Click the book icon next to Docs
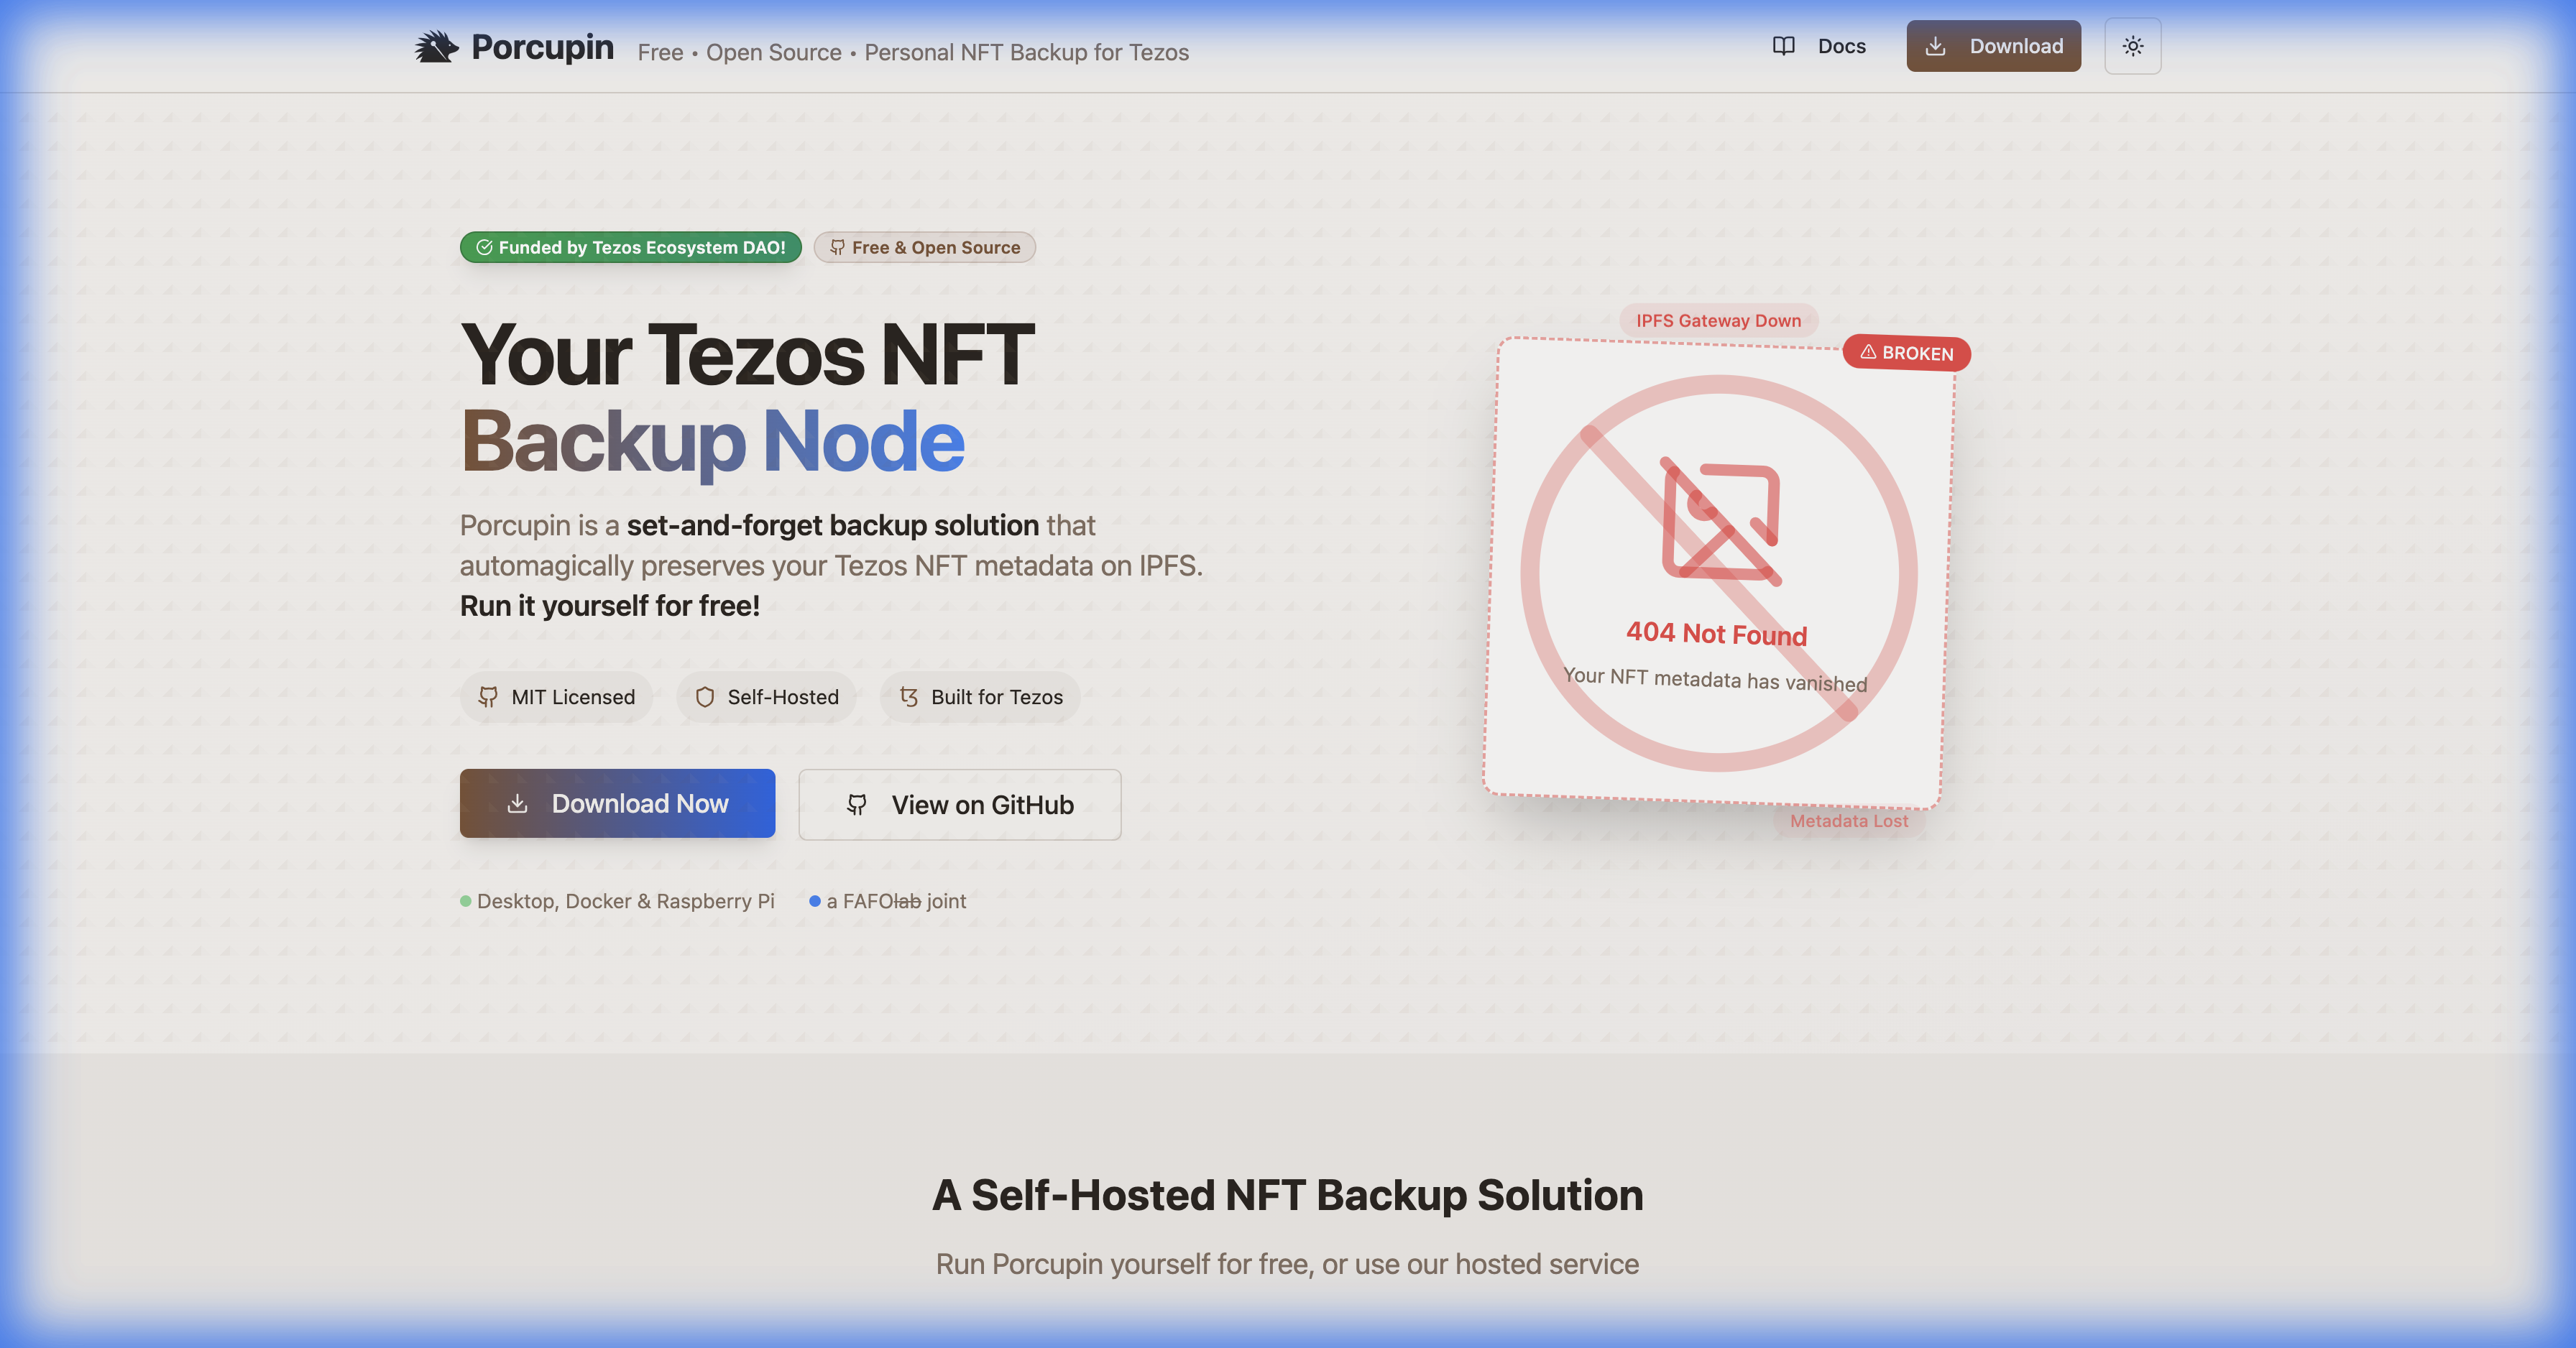Image resolution: width=2576 pixels, height=1348 pixels. [x=1784, y=46]
